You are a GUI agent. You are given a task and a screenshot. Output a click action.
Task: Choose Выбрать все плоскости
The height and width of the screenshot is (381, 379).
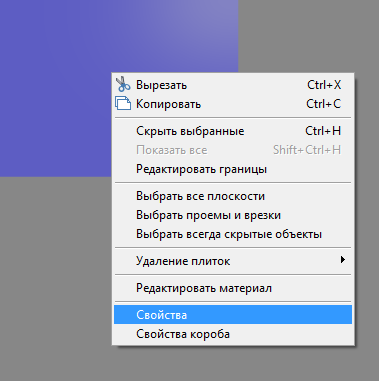pos(233,196)
